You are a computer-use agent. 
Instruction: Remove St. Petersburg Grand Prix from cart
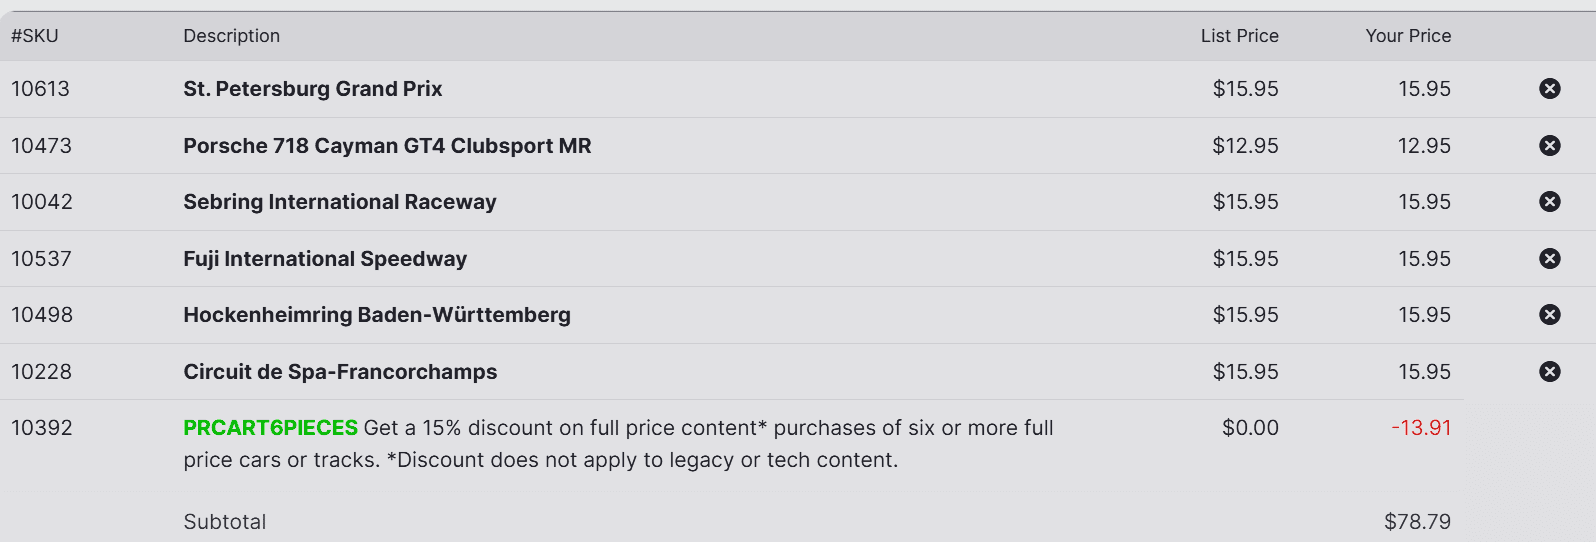pyautogui.click(x=1550, y=89)
